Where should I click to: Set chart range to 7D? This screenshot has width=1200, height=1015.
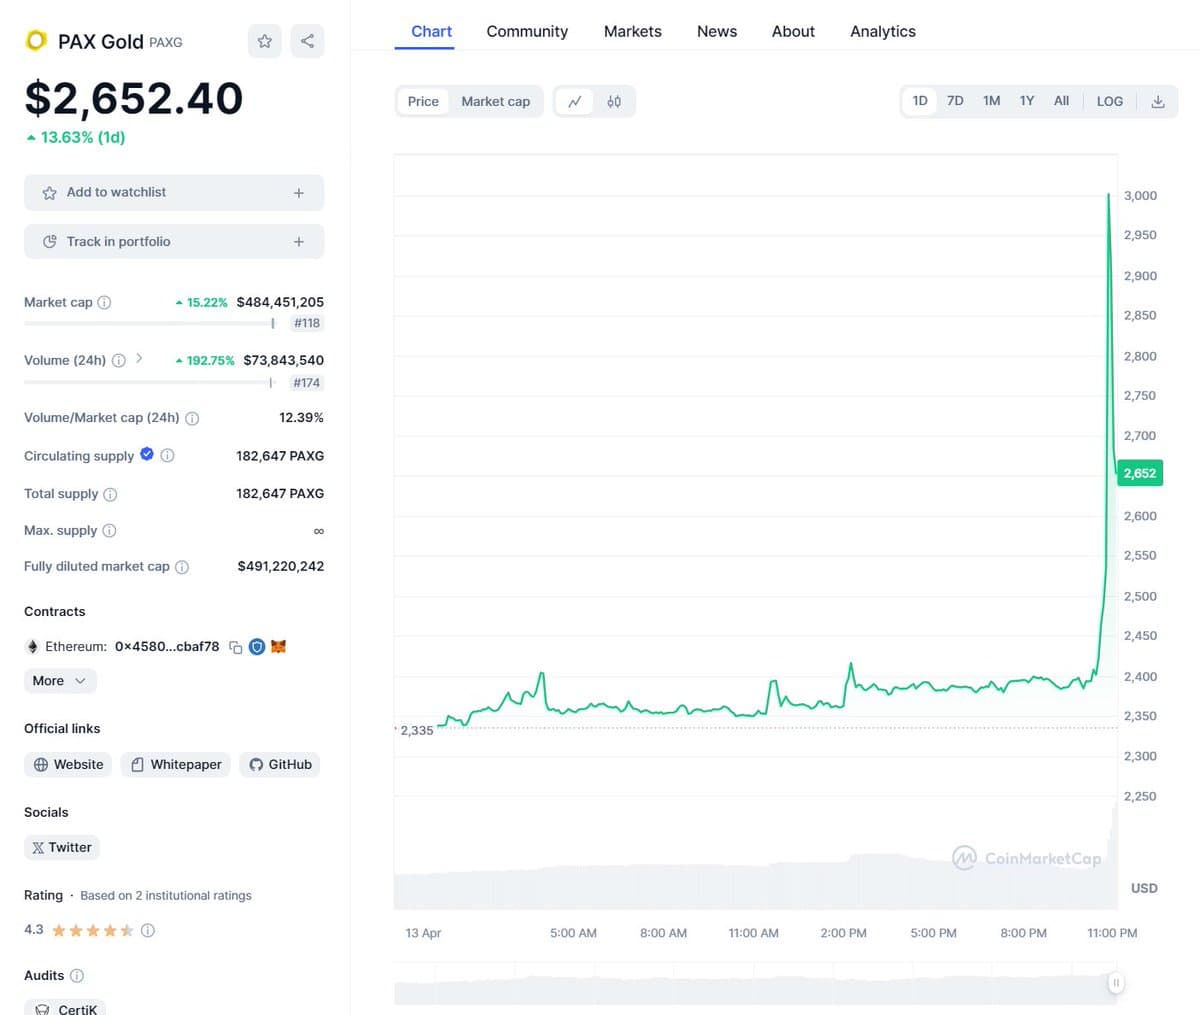955,101
